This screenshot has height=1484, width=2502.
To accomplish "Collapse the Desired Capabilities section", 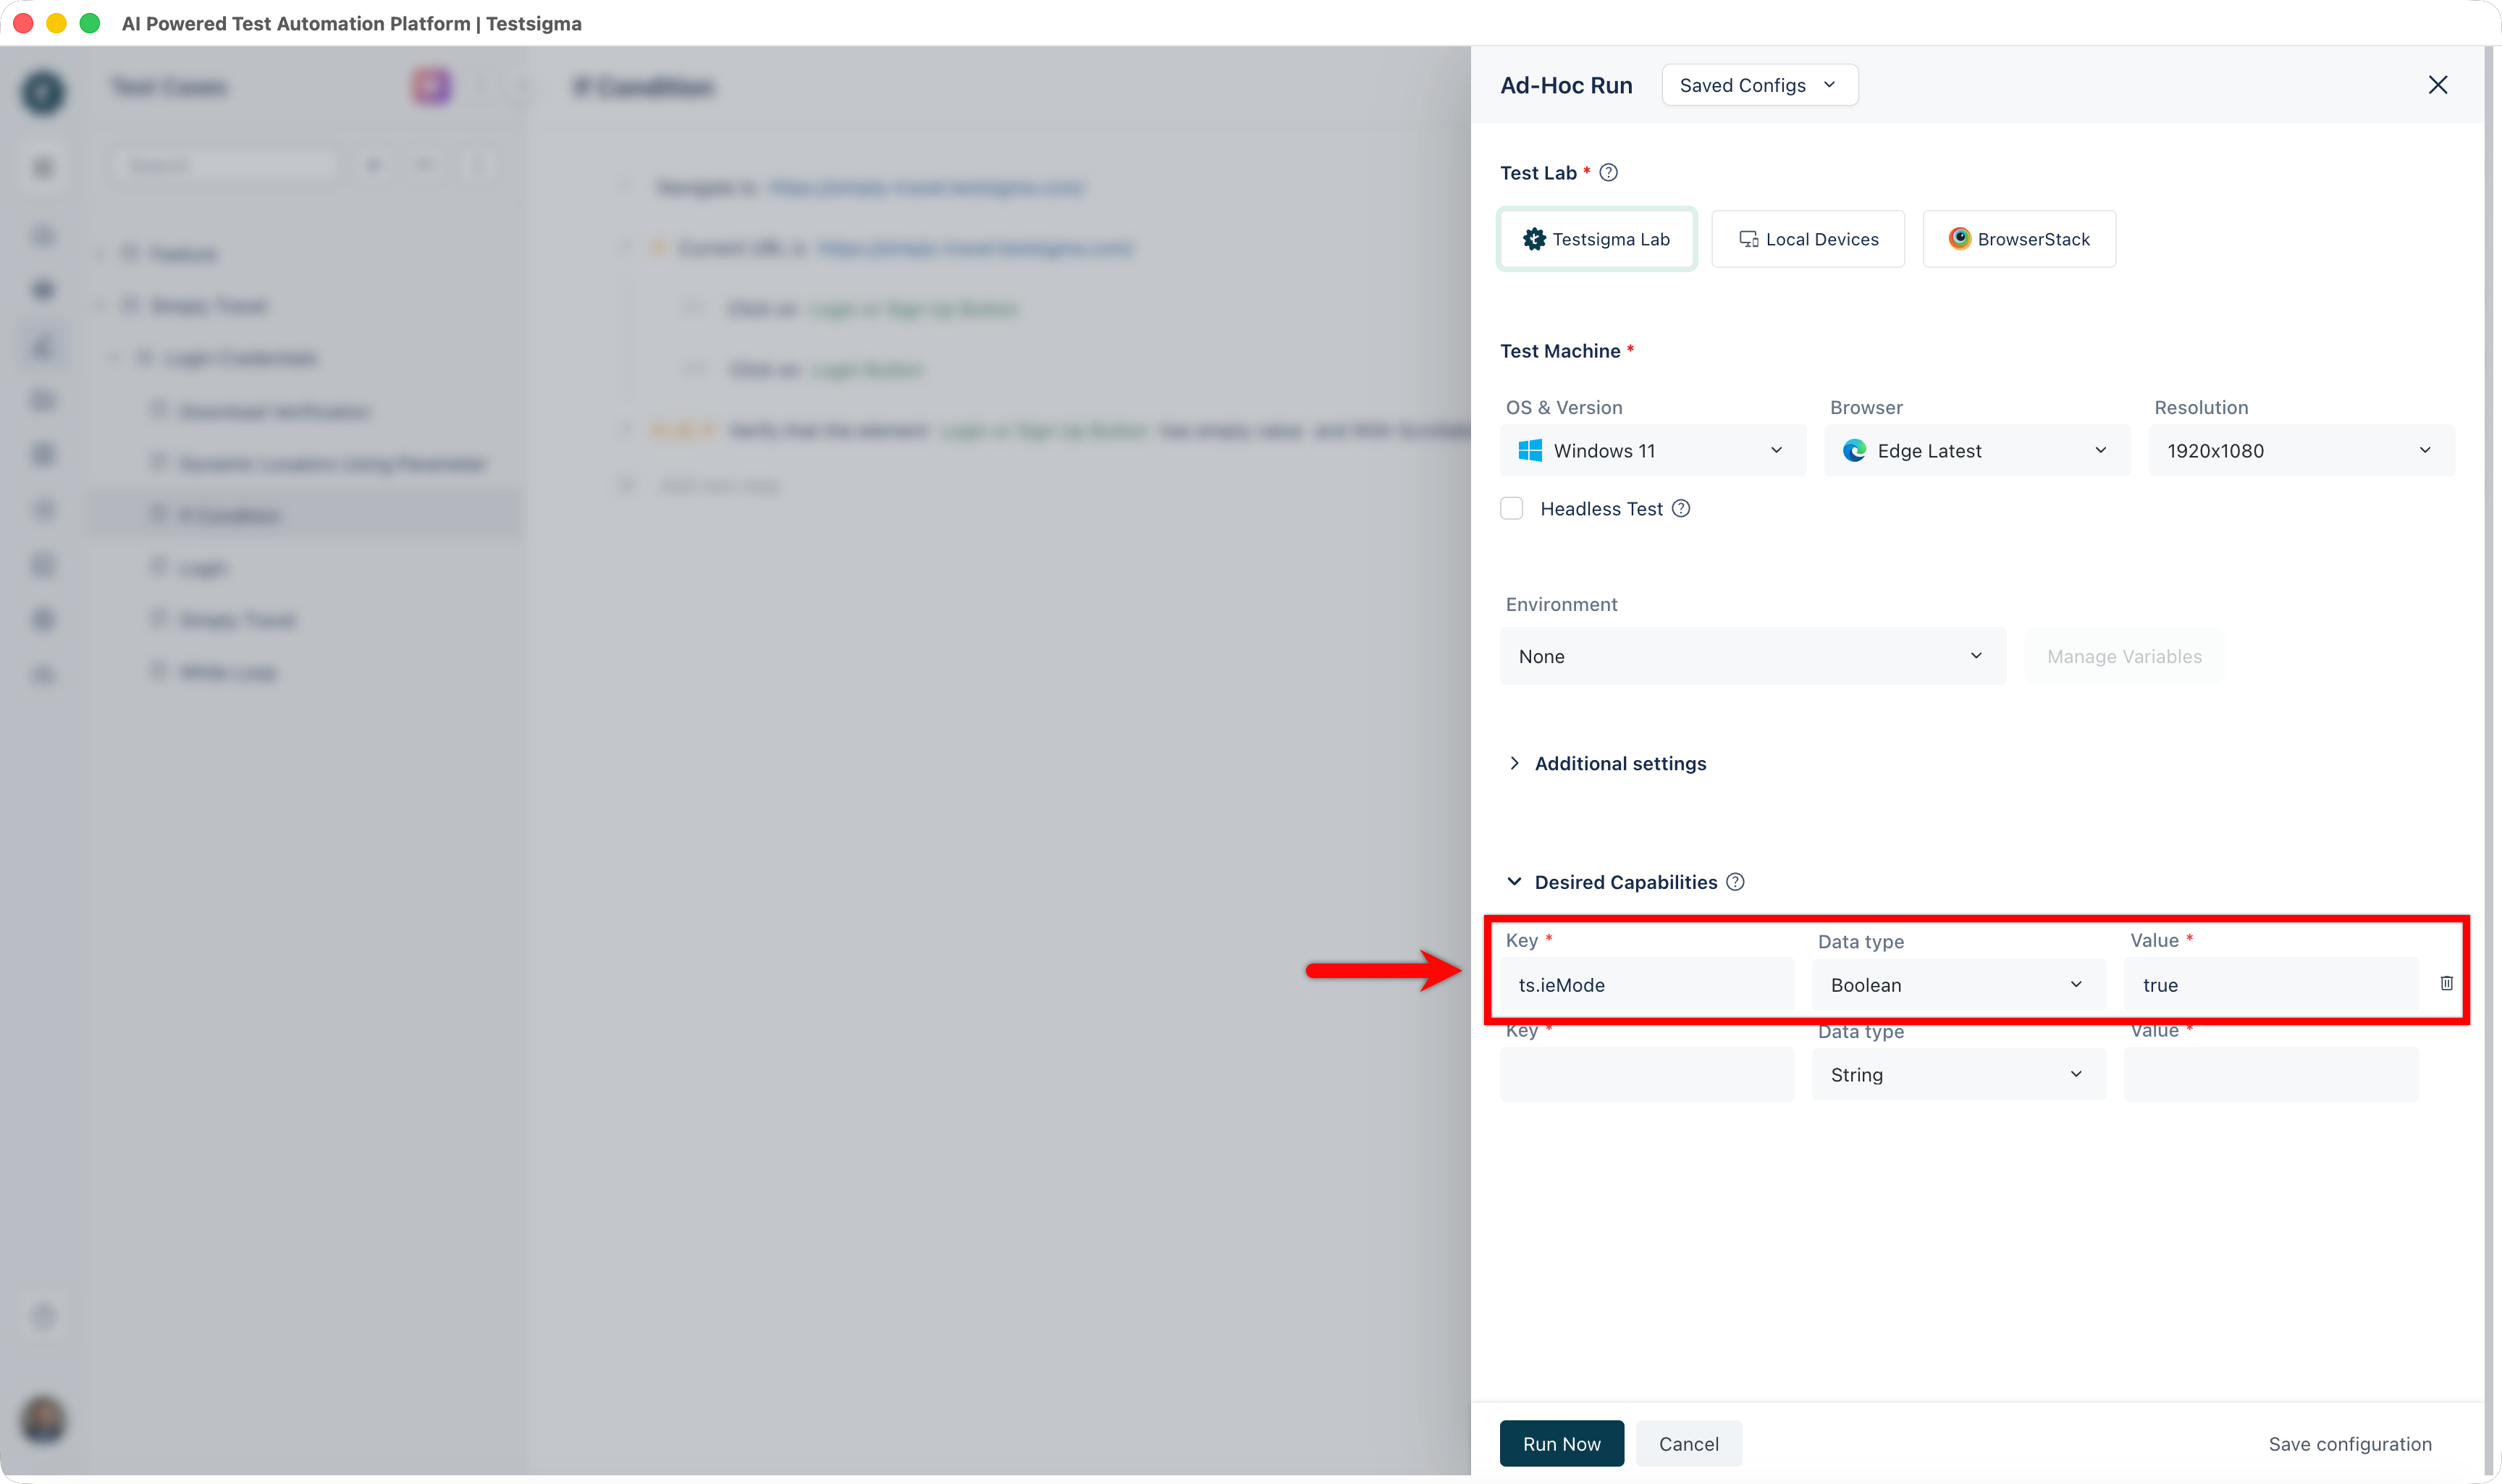I will (1514, 882).
